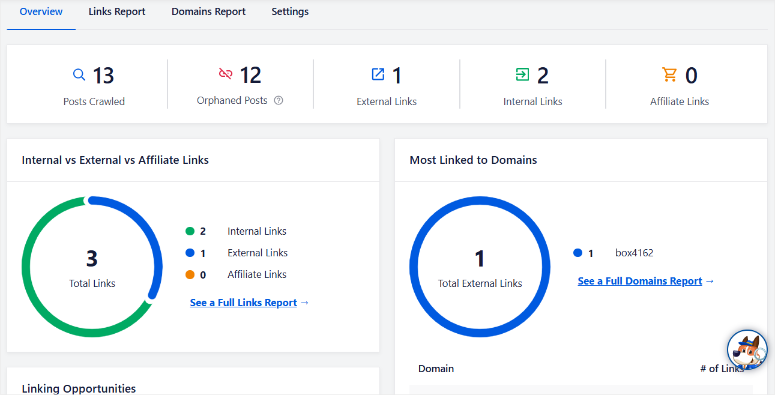This screenshot has width=775, height=395.
Task: Click the Orphaned Posts help question icon
Action: [x=278, y=100]
